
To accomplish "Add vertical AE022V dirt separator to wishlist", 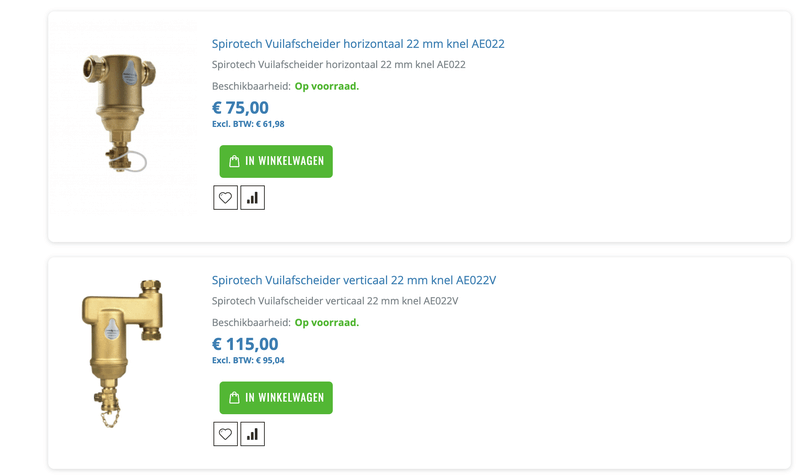I will pos(225,434).
